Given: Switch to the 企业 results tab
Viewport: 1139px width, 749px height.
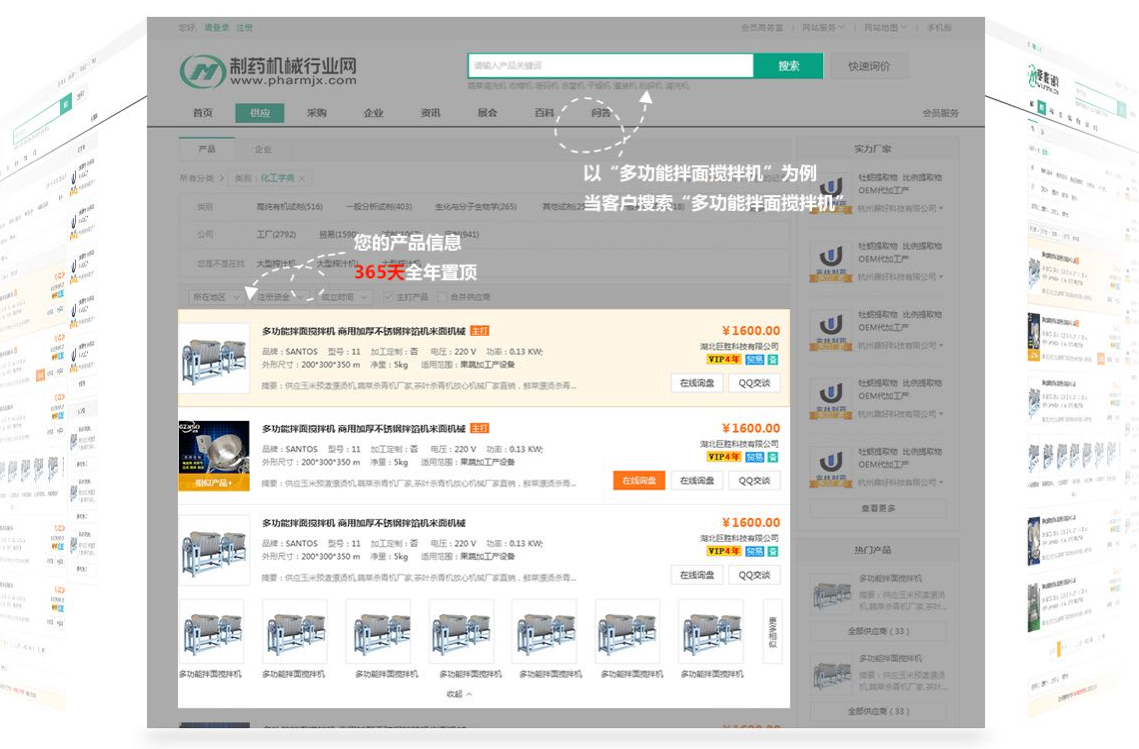Looking at the screenshot, I should click(x=263, y=149).
